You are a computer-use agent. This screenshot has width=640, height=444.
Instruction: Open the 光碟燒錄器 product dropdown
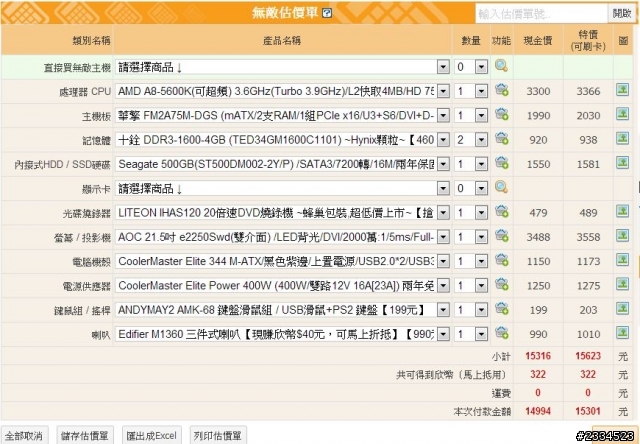pos(282,213)
